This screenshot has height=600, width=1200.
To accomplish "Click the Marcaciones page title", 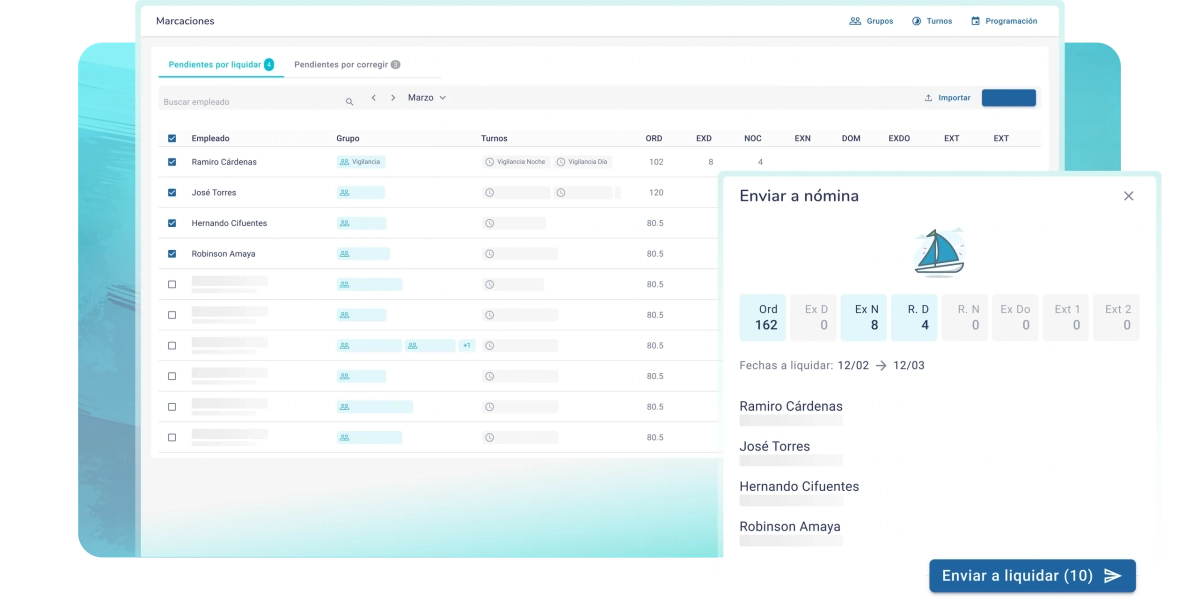I will [x=185, y=21].
